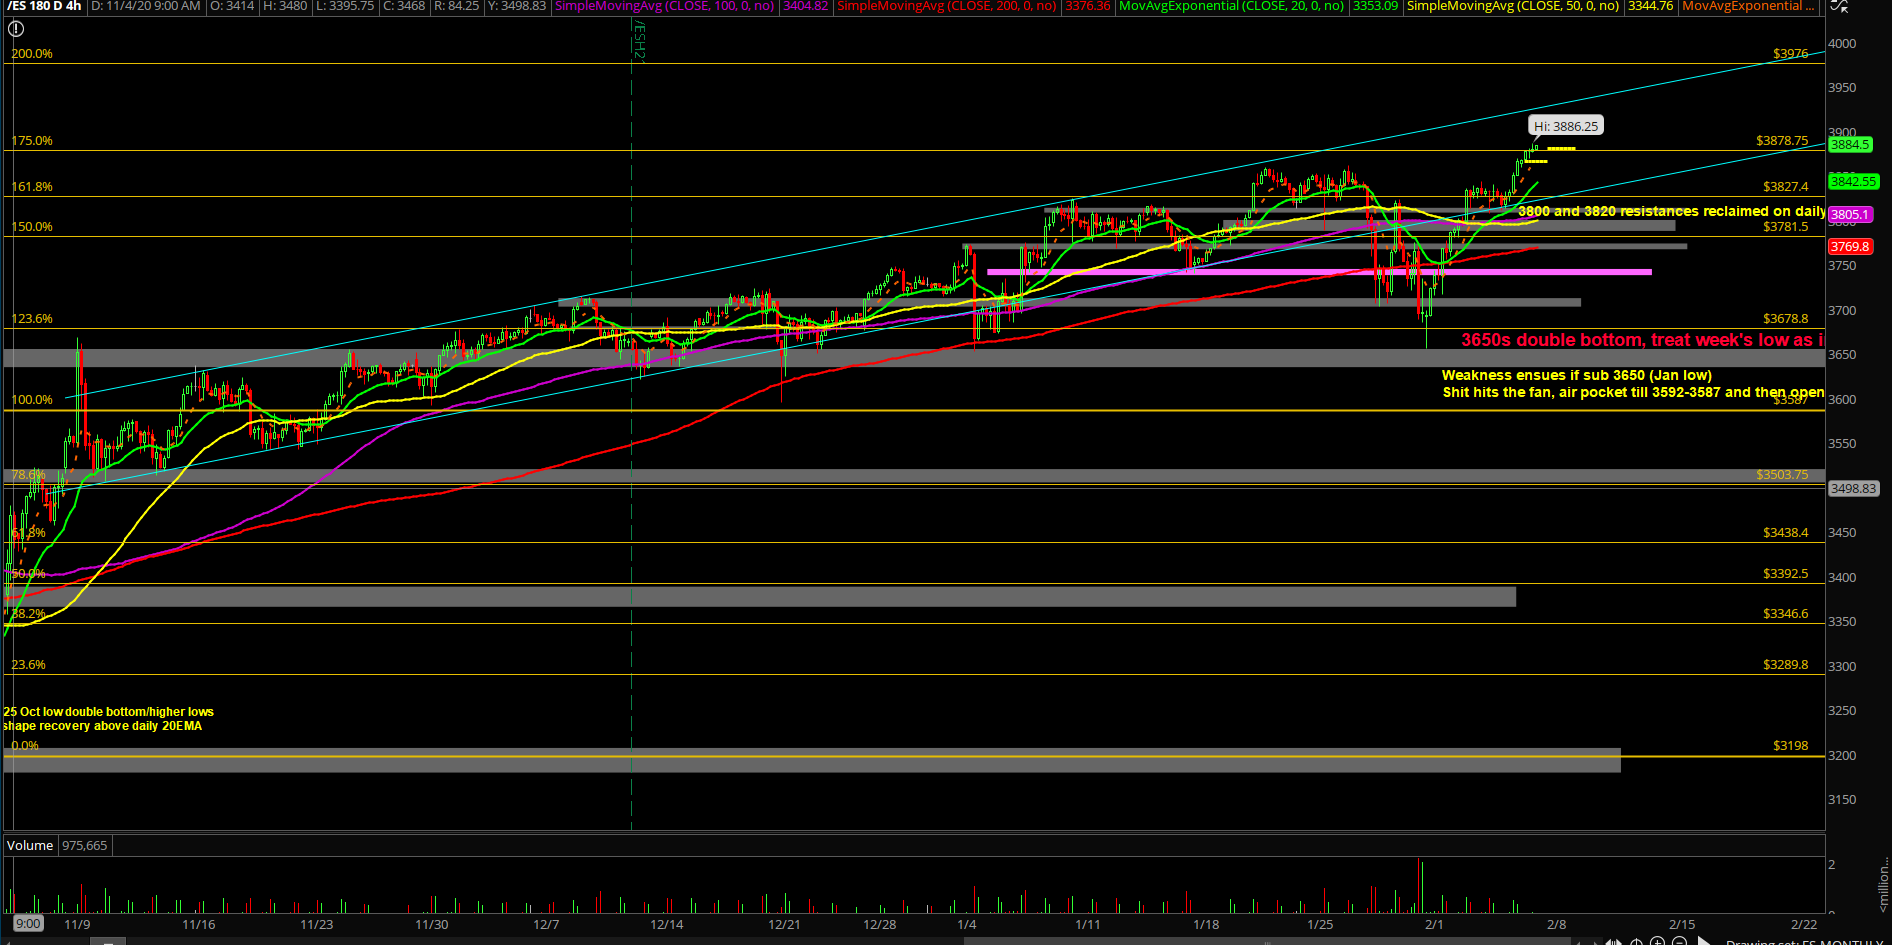The image size is (1892, 945).
Task: Click 'Weakness ensues if sub 3650' note
Action: click(x=1576, y=376)
